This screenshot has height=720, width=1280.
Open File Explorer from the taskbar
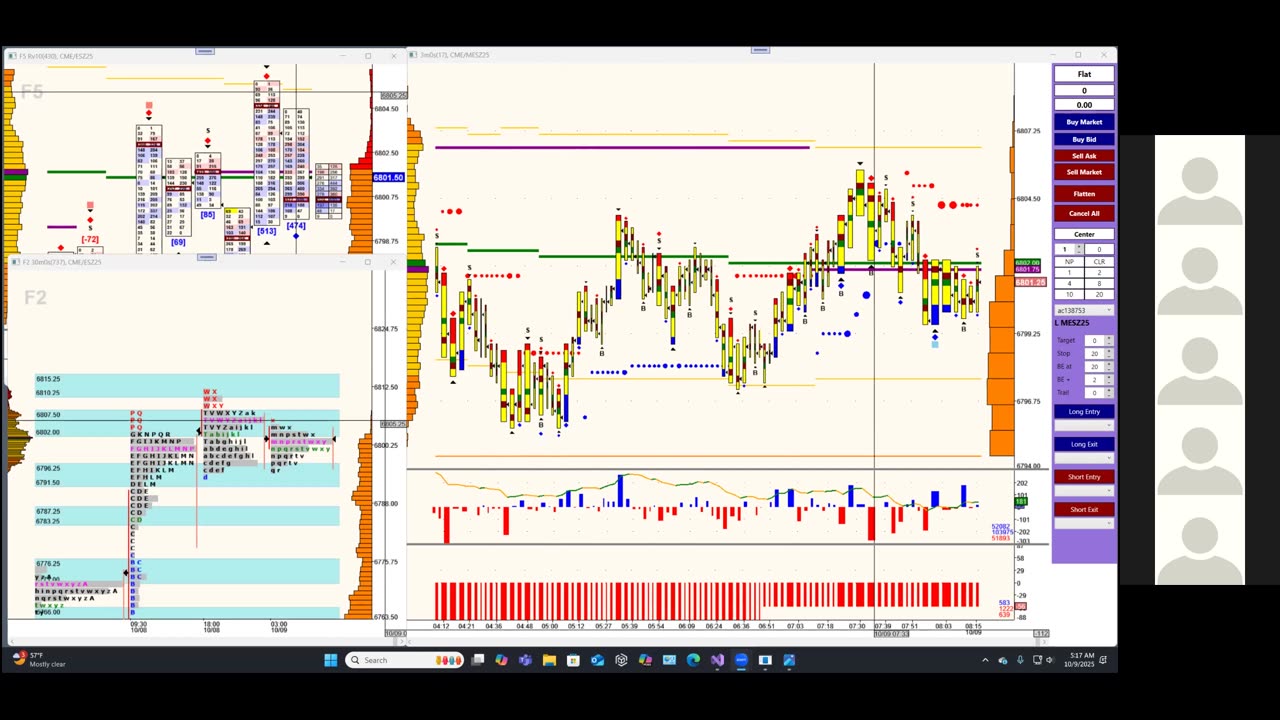[549, 660]
